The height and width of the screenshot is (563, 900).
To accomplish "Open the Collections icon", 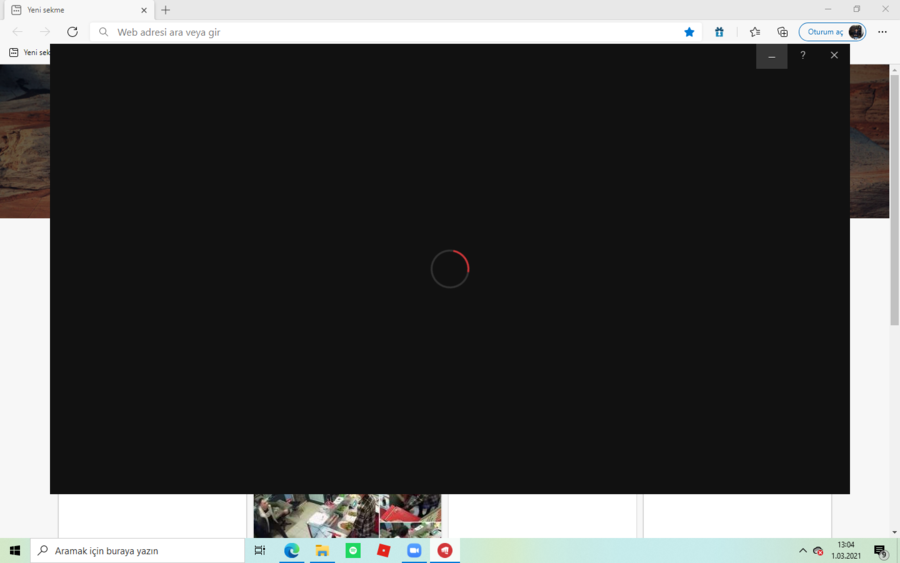I will pyautogui.click(x=782, y=32).
